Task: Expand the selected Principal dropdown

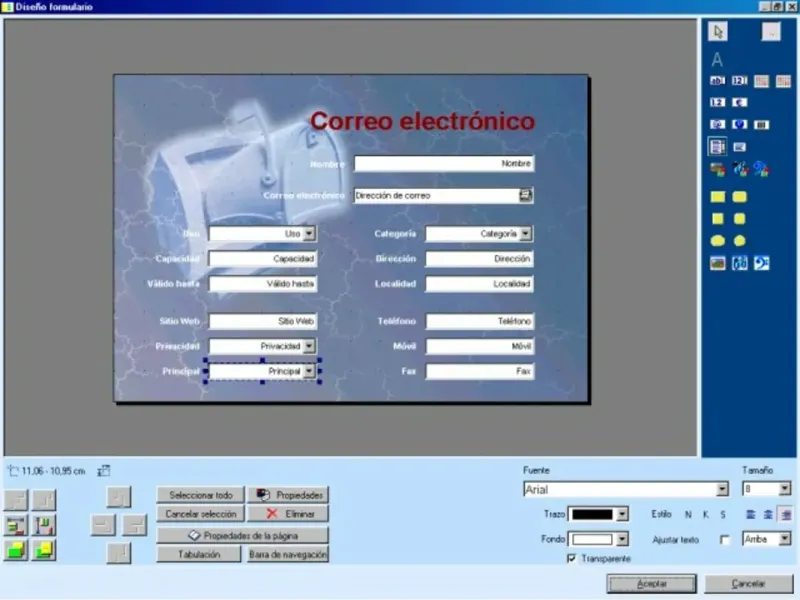Action: pyautogui.click(x=309, y=371)
